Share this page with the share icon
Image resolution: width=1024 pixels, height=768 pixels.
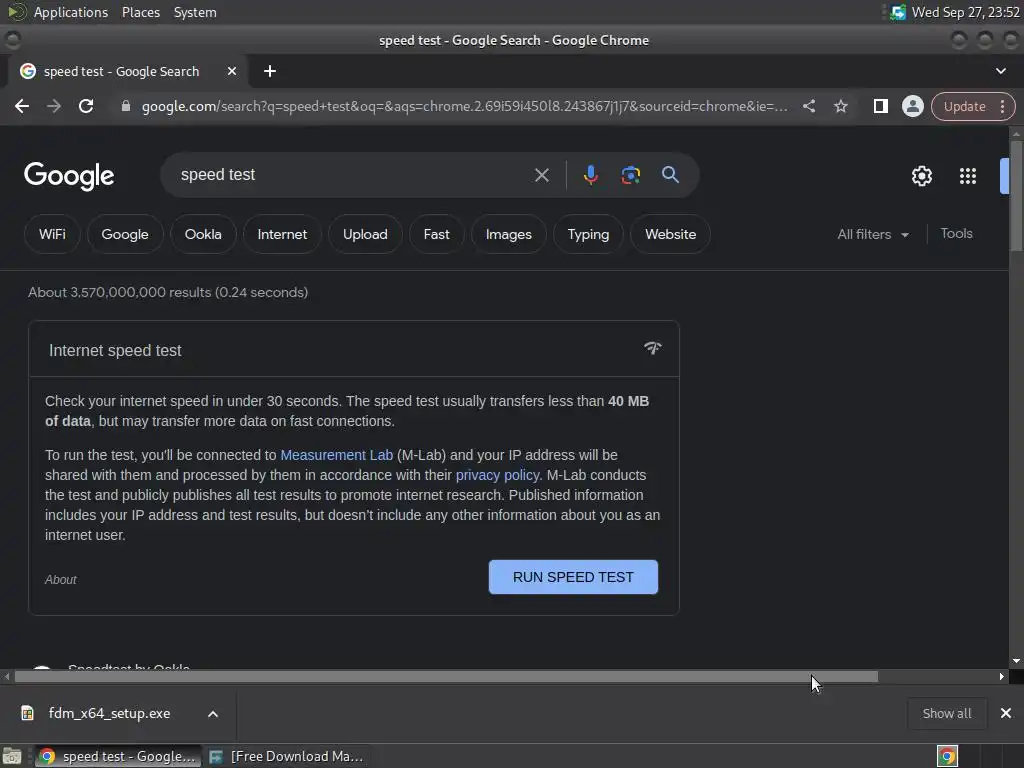(x=808, y=106)
